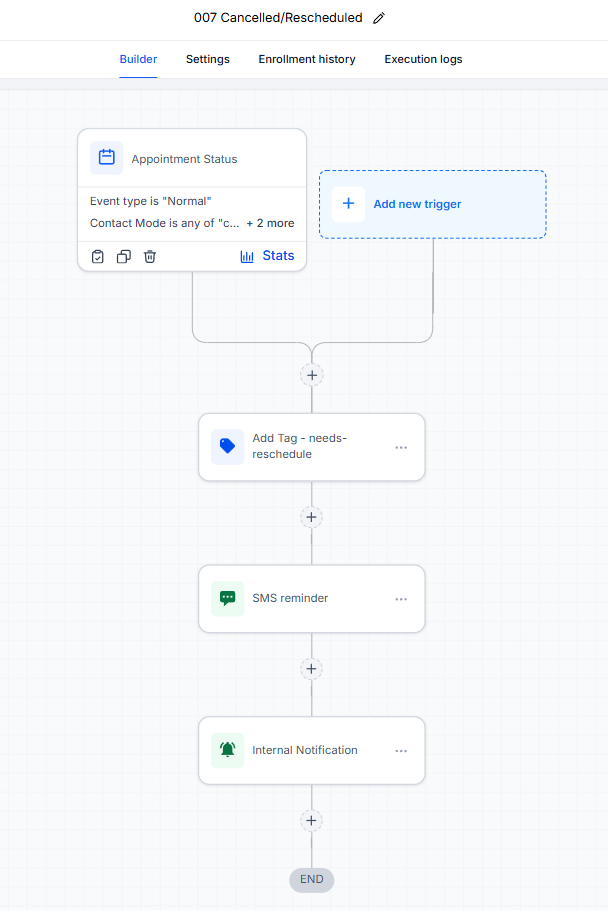Switch to the Settings tab

(x=208, y=59)
